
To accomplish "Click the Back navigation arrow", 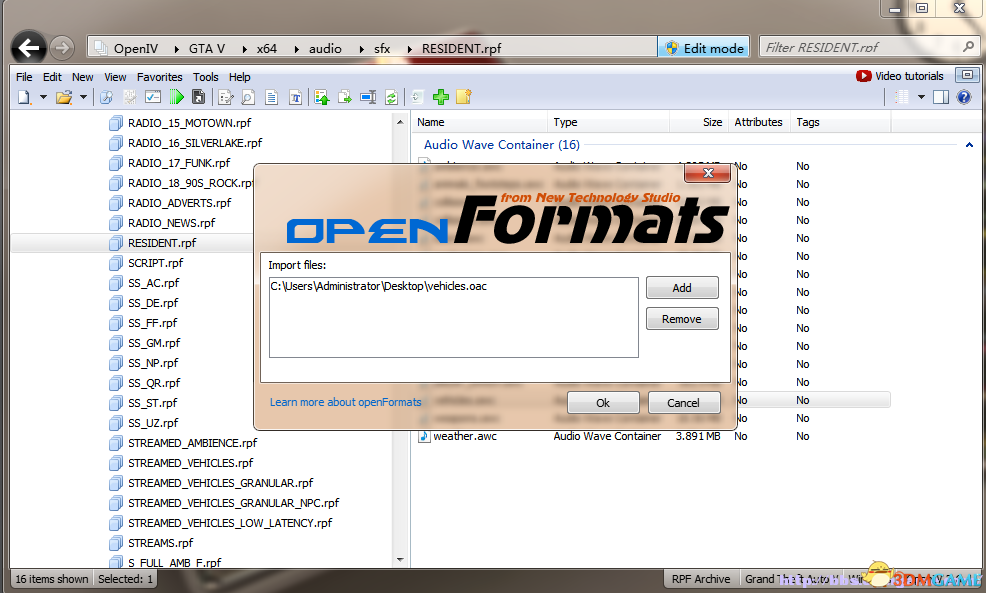I will (28, 48).
